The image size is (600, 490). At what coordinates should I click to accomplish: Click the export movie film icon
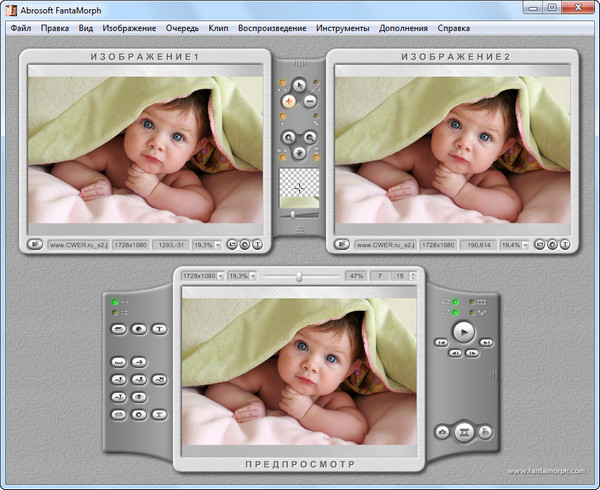(x=463, y=431)
